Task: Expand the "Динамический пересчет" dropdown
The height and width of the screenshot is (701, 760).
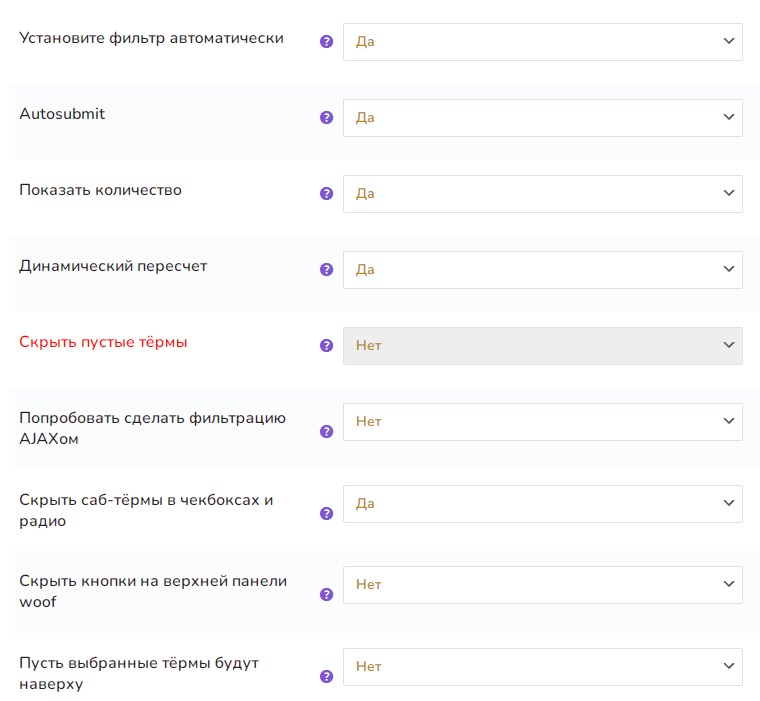Action: (x=542, y=270)
